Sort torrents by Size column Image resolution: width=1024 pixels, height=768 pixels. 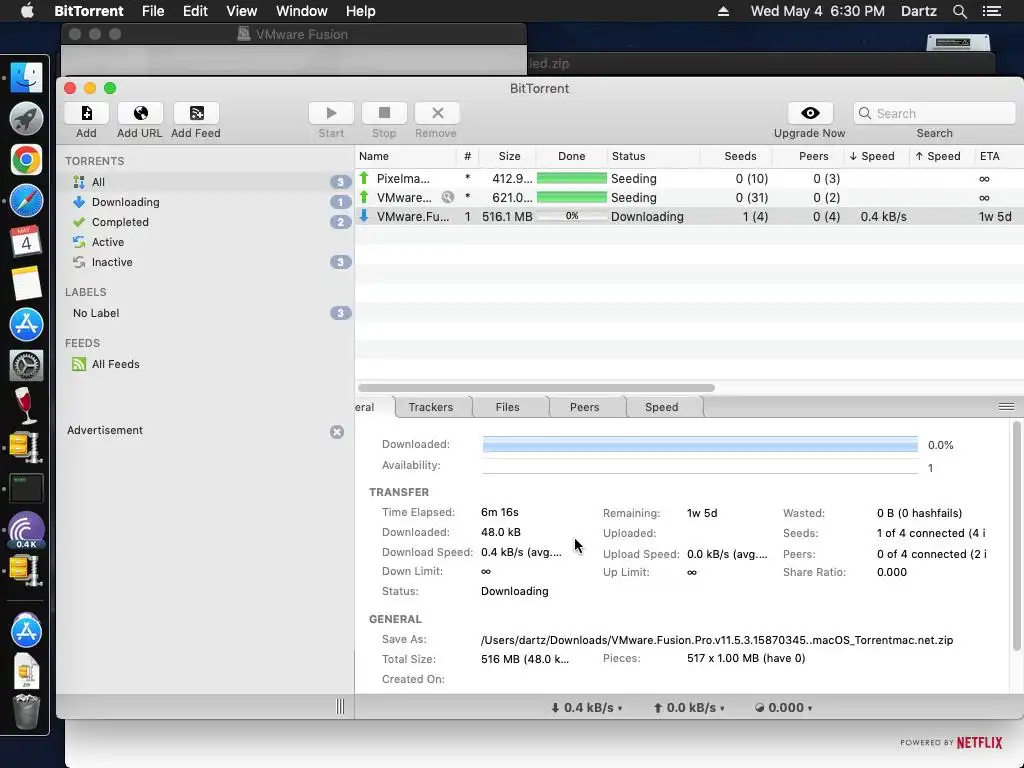[509, 157]
